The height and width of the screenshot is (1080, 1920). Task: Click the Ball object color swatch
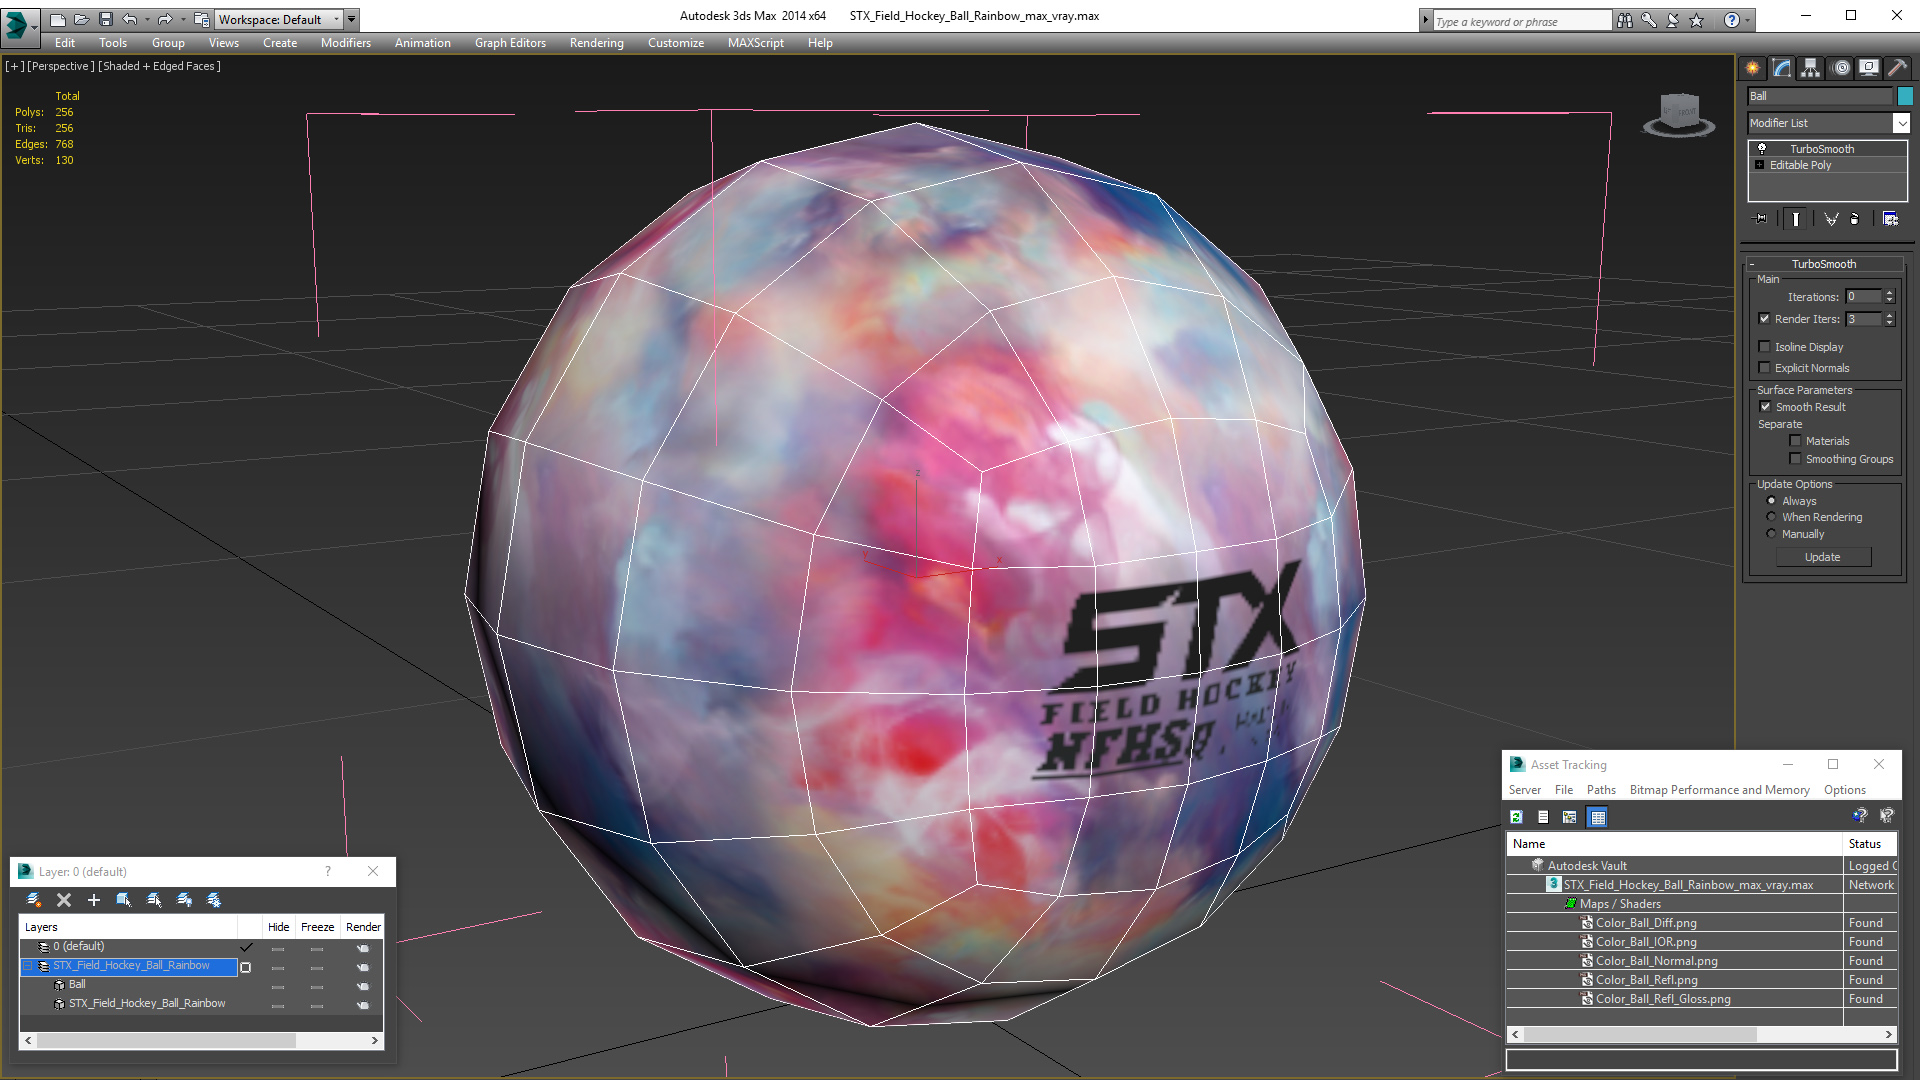[1905, 96]
